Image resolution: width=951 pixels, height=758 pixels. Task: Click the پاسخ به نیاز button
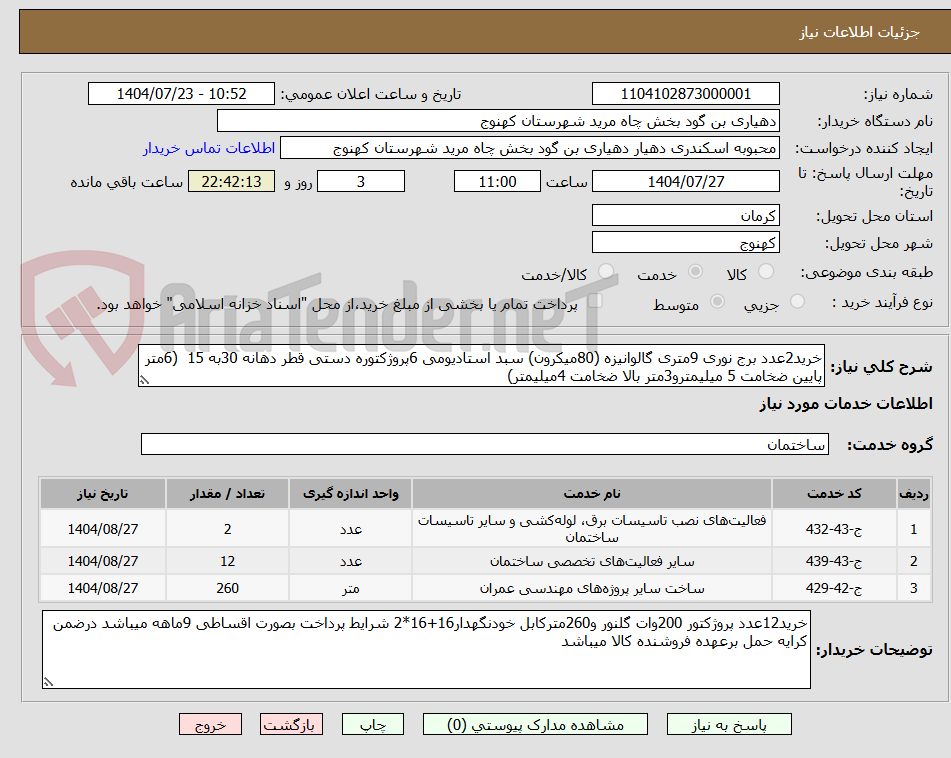(x=728, y=724)
